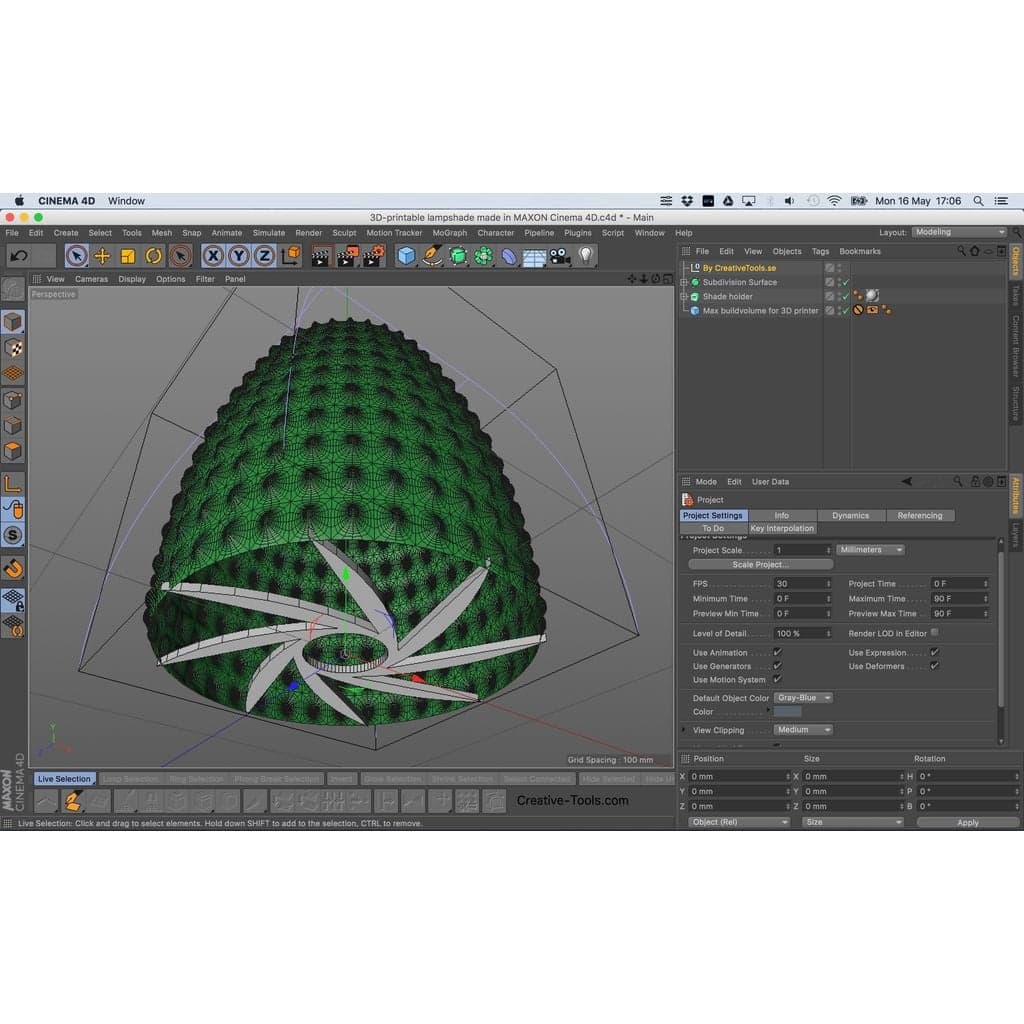This screenshot has height=1024, width=1024.
Task: Switch to Polygons mode in the left palette
Action: click(x=12, y=451)
